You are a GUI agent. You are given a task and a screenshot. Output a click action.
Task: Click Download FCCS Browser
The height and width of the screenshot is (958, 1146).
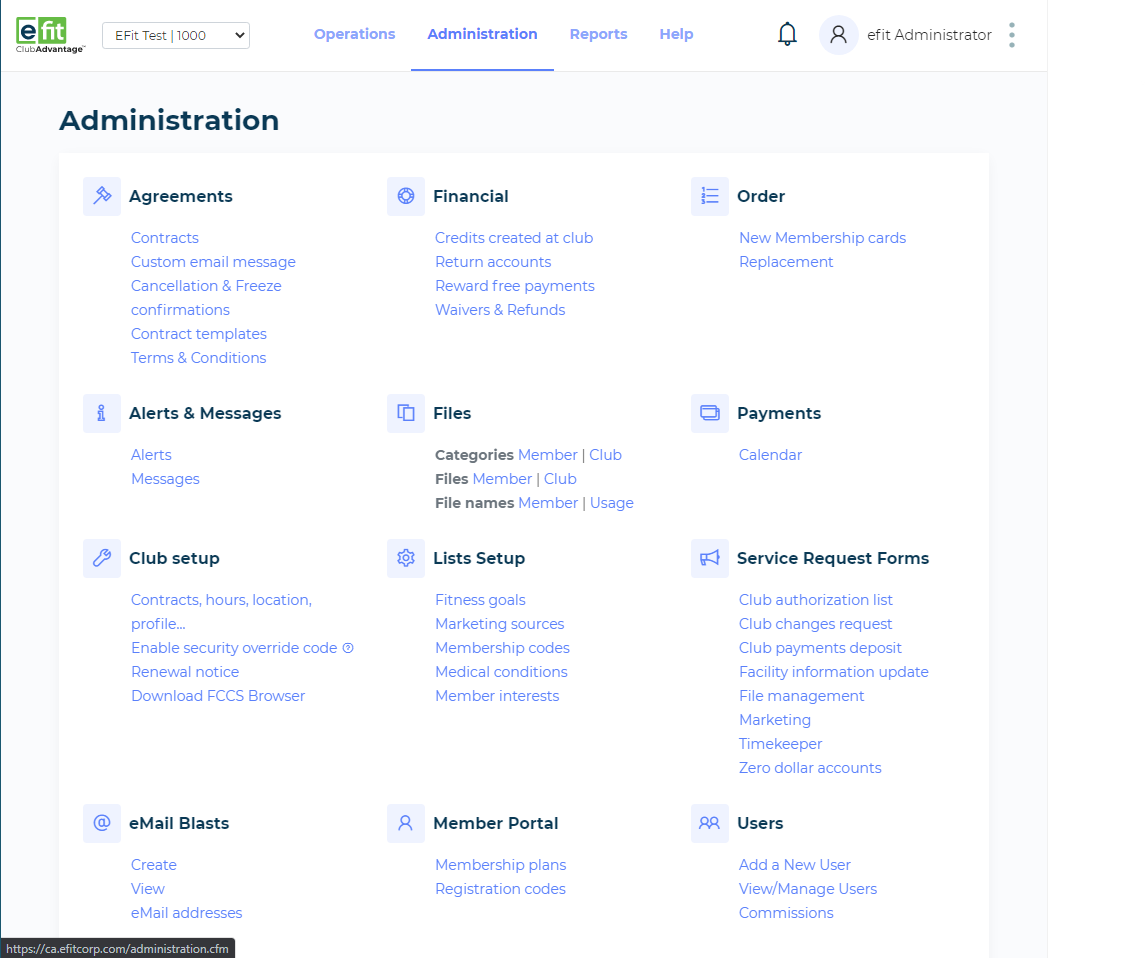coord(218,696)
